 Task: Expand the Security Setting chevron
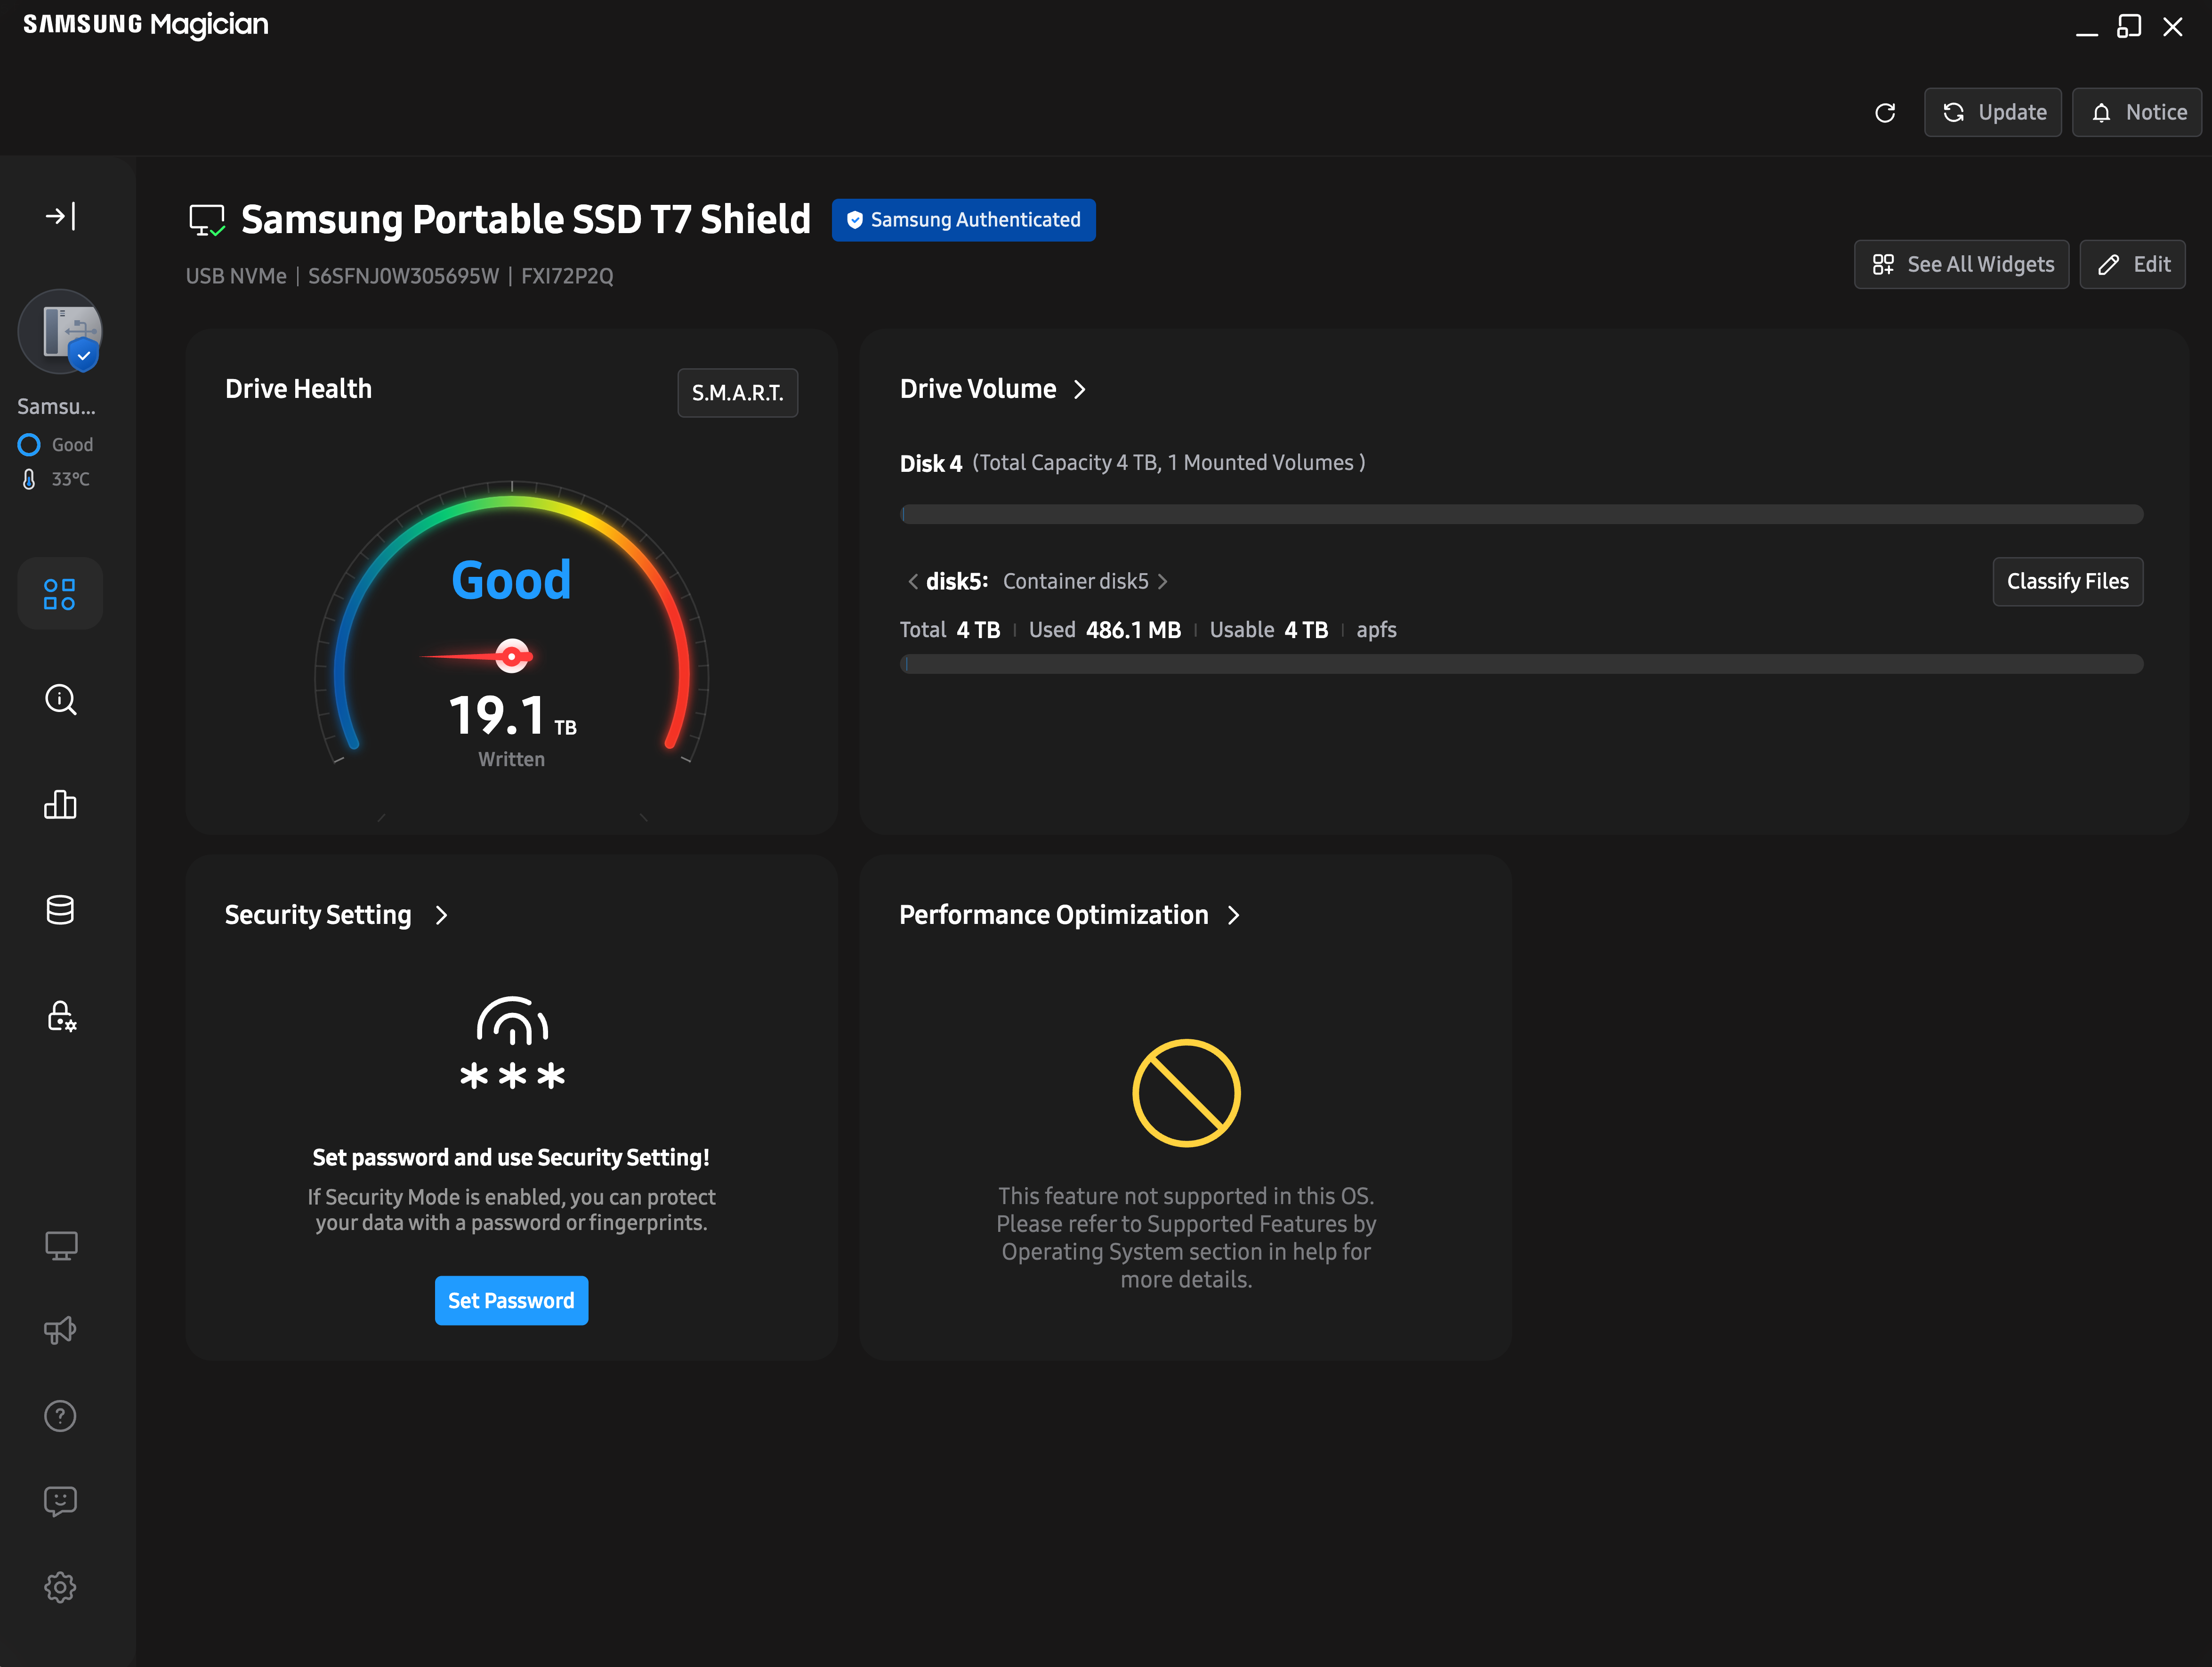pos(442,915)
